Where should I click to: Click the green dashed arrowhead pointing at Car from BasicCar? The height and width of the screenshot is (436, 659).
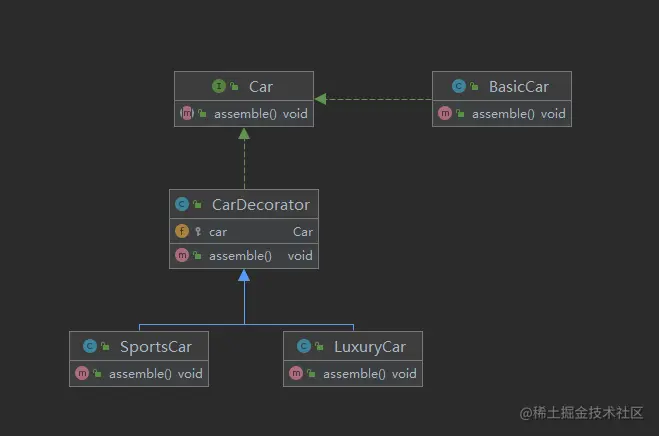point(320,99)
